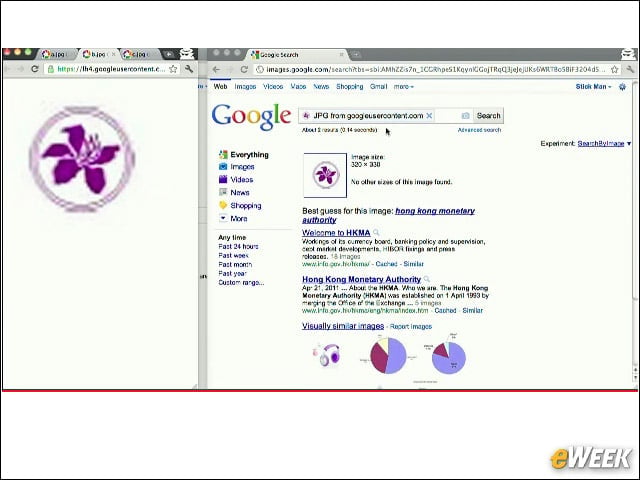The height and width of the screenshot is (480, 640).
Task: Select Past week time filter
Action: [233, 255]
